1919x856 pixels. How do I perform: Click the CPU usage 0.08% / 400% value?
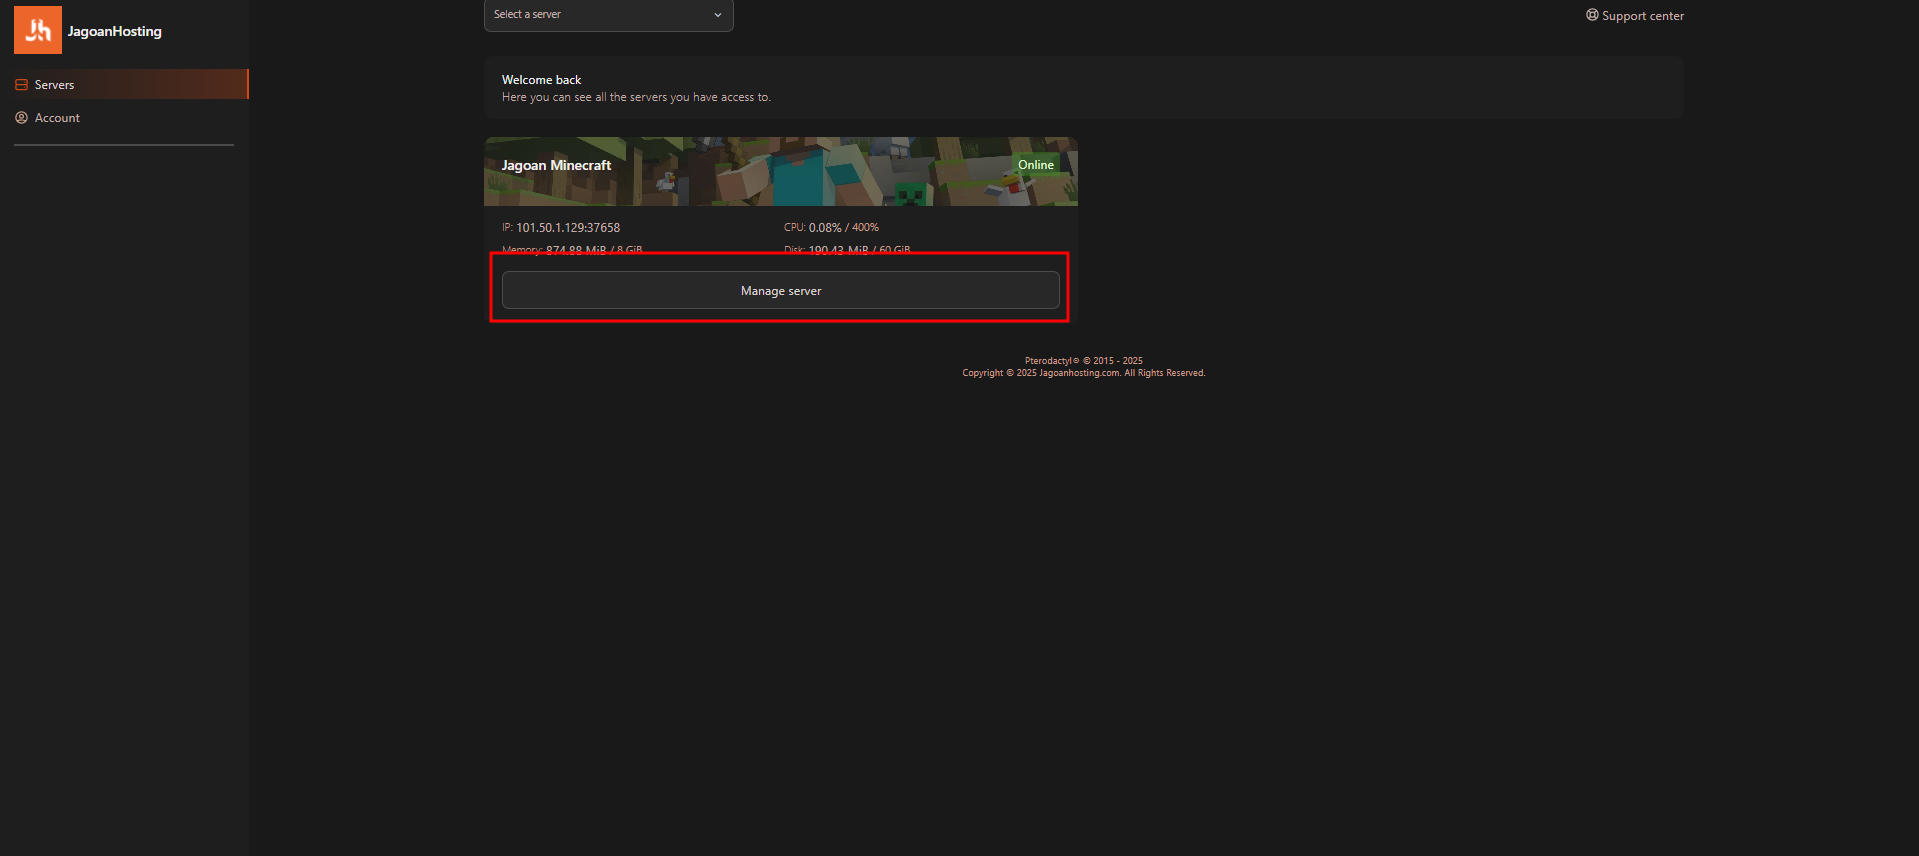(844, 228)
